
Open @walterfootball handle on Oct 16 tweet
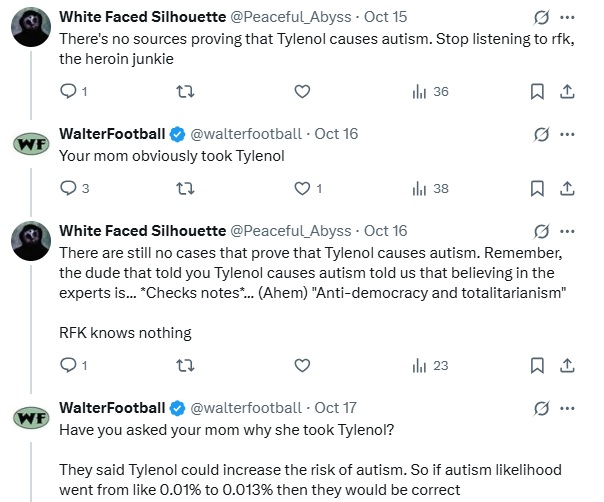(245, 134)
